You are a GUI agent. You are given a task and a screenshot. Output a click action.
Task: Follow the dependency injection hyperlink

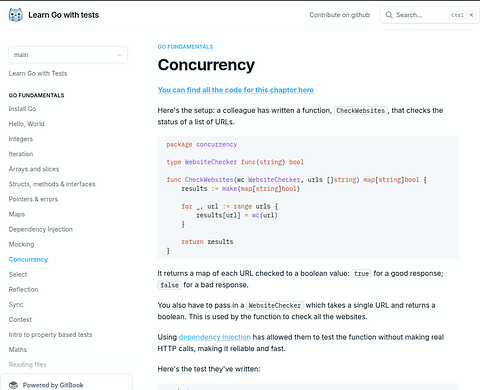pos(215,337)
